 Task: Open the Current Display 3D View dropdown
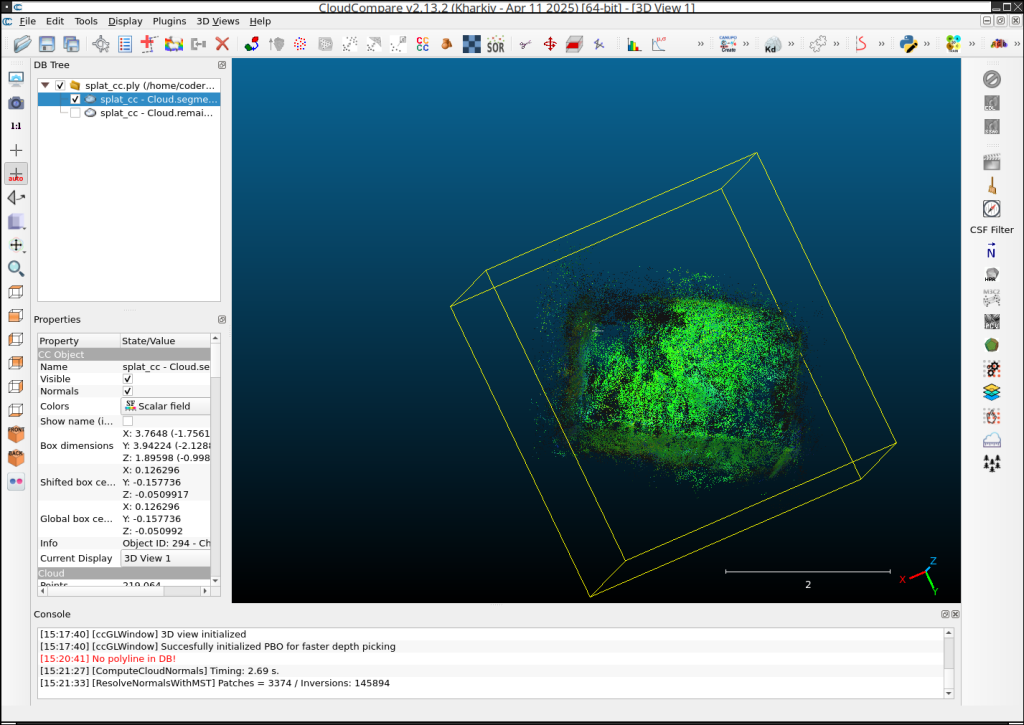[x=165, y=558]
